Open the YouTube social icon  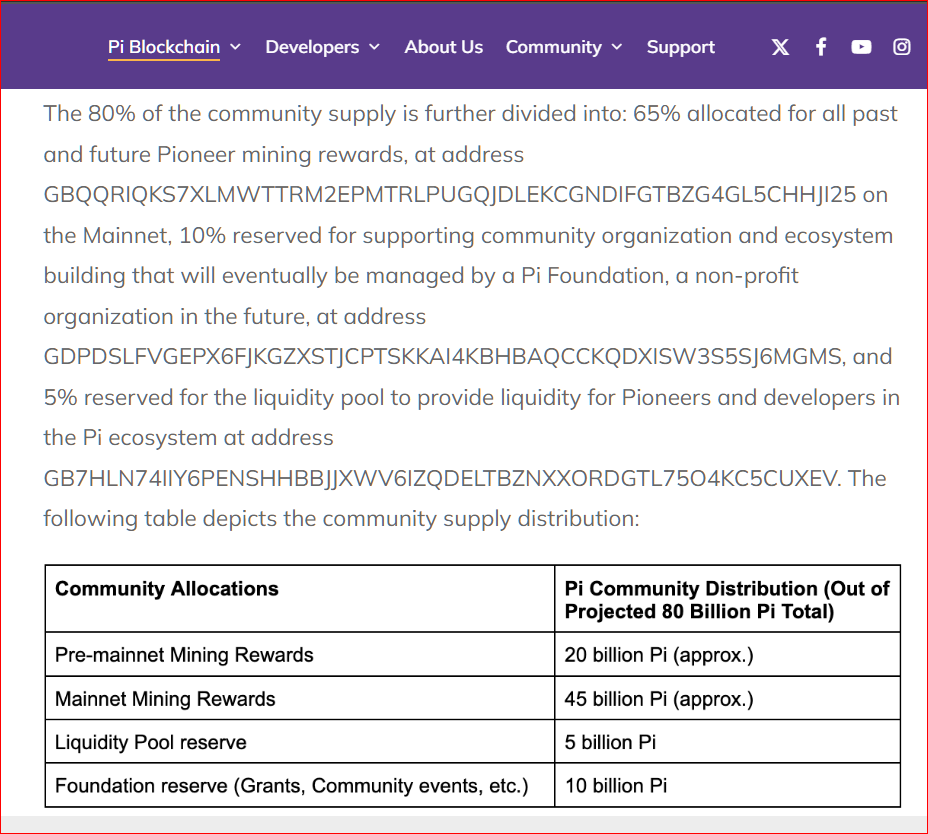coord(861,47)
